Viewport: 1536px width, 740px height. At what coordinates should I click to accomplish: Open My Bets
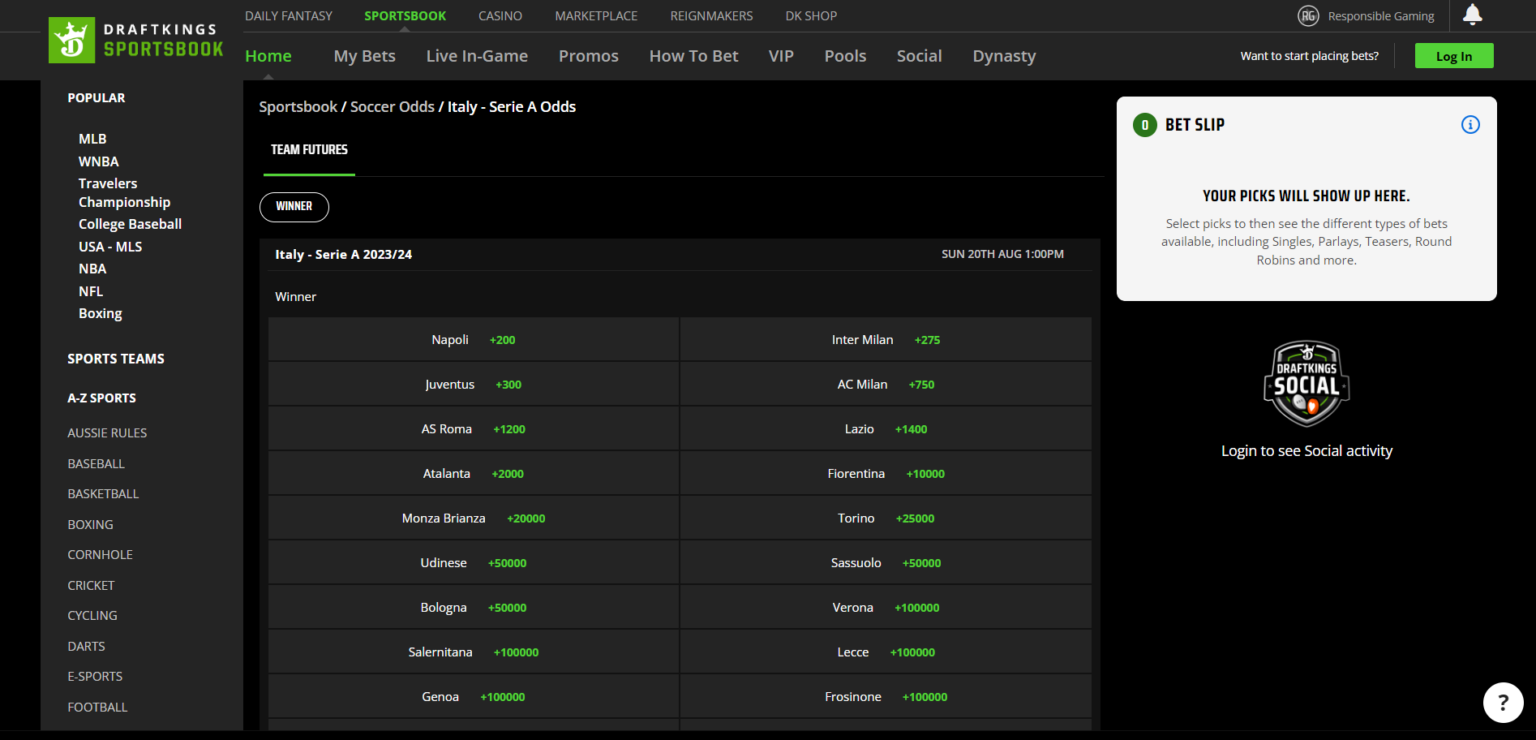(364, 56)
